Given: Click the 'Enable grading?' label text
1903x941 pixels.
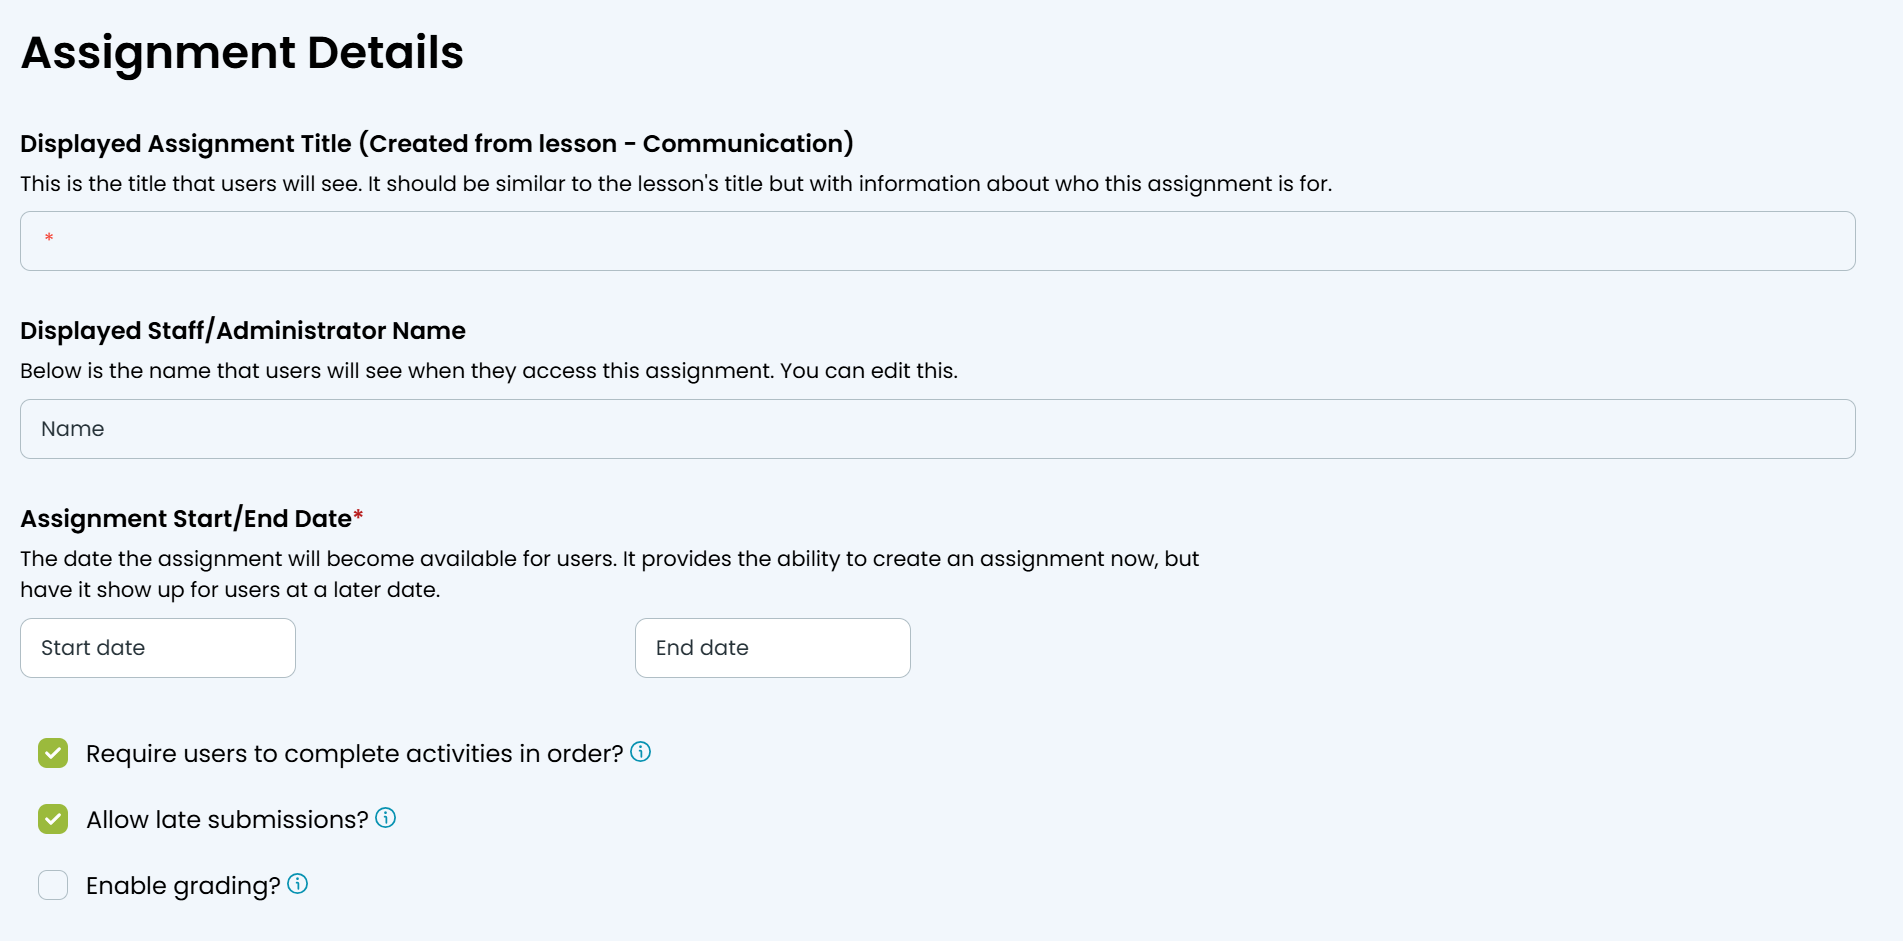Looking at the screenshot, I should coord(183,886).
